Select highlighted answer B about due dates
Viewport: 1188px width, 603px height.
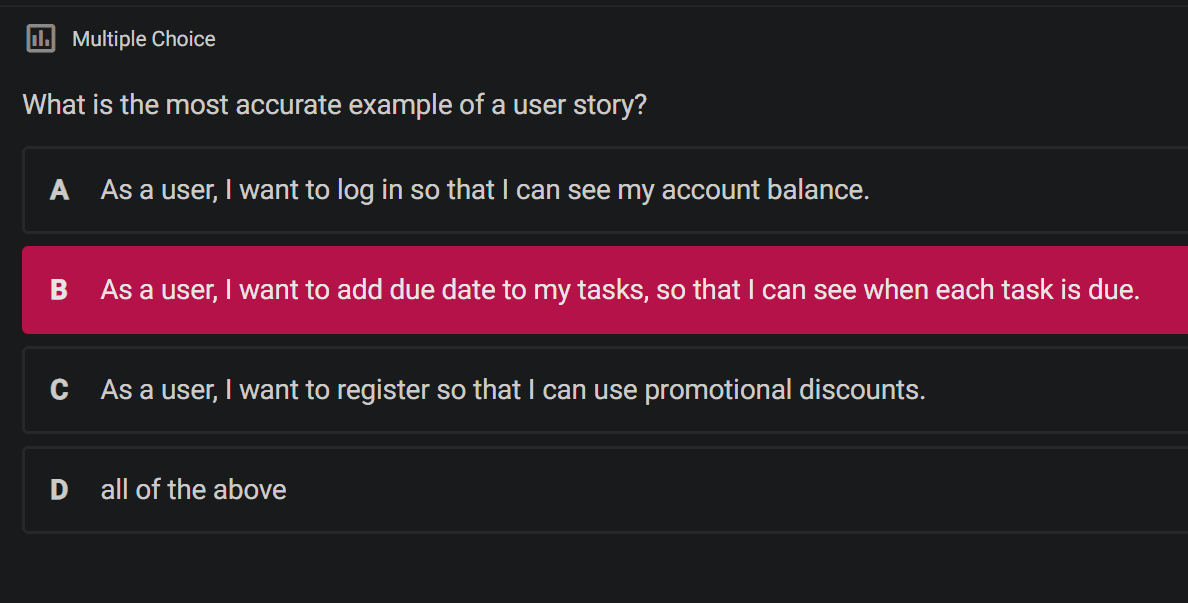click(x=605, y=289)
